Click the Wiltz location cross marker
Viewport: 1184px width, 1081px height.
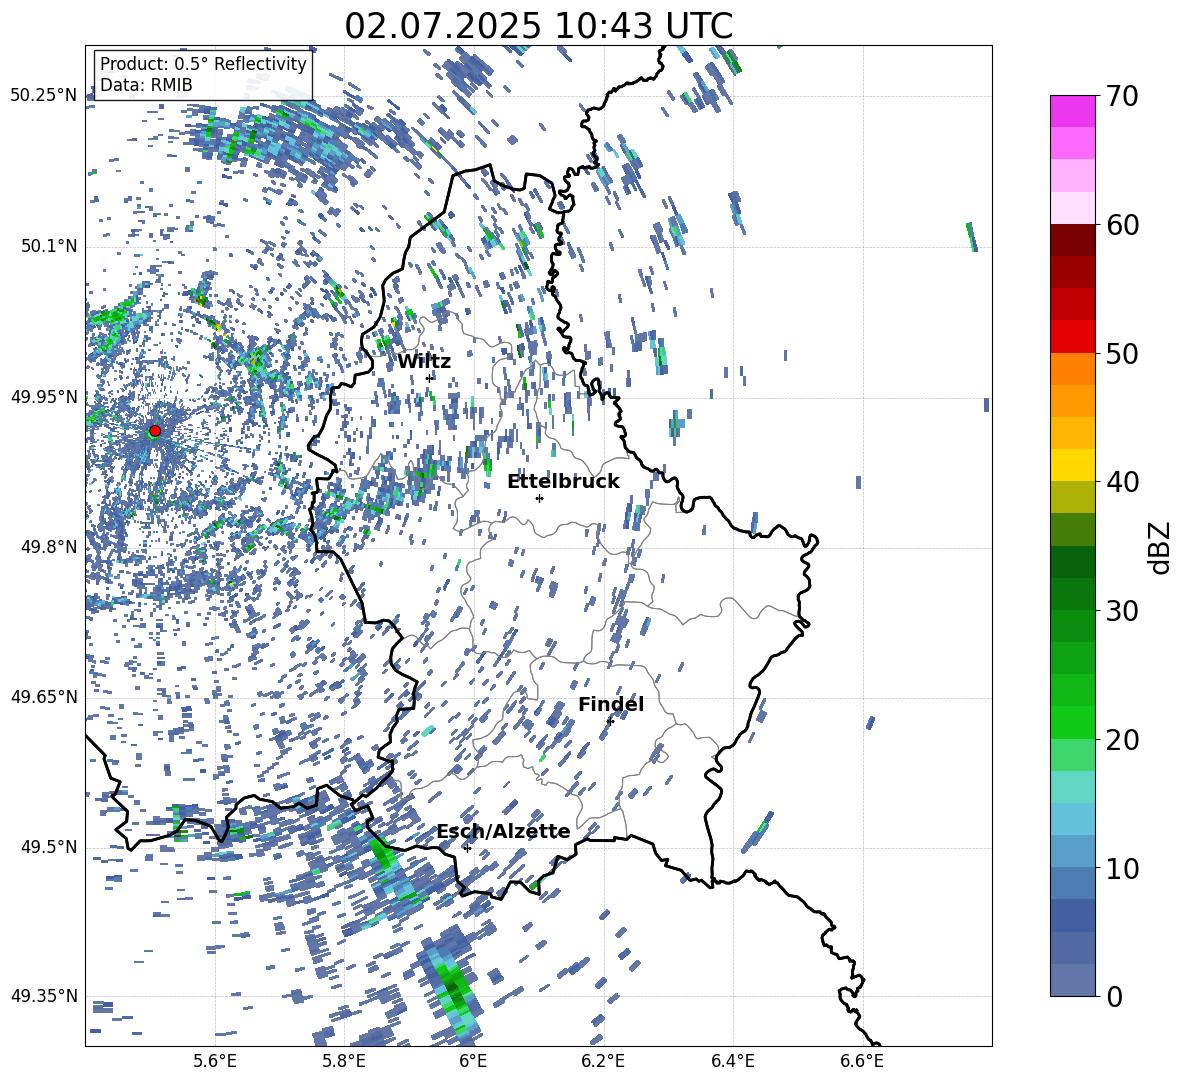tap(430, 378)
